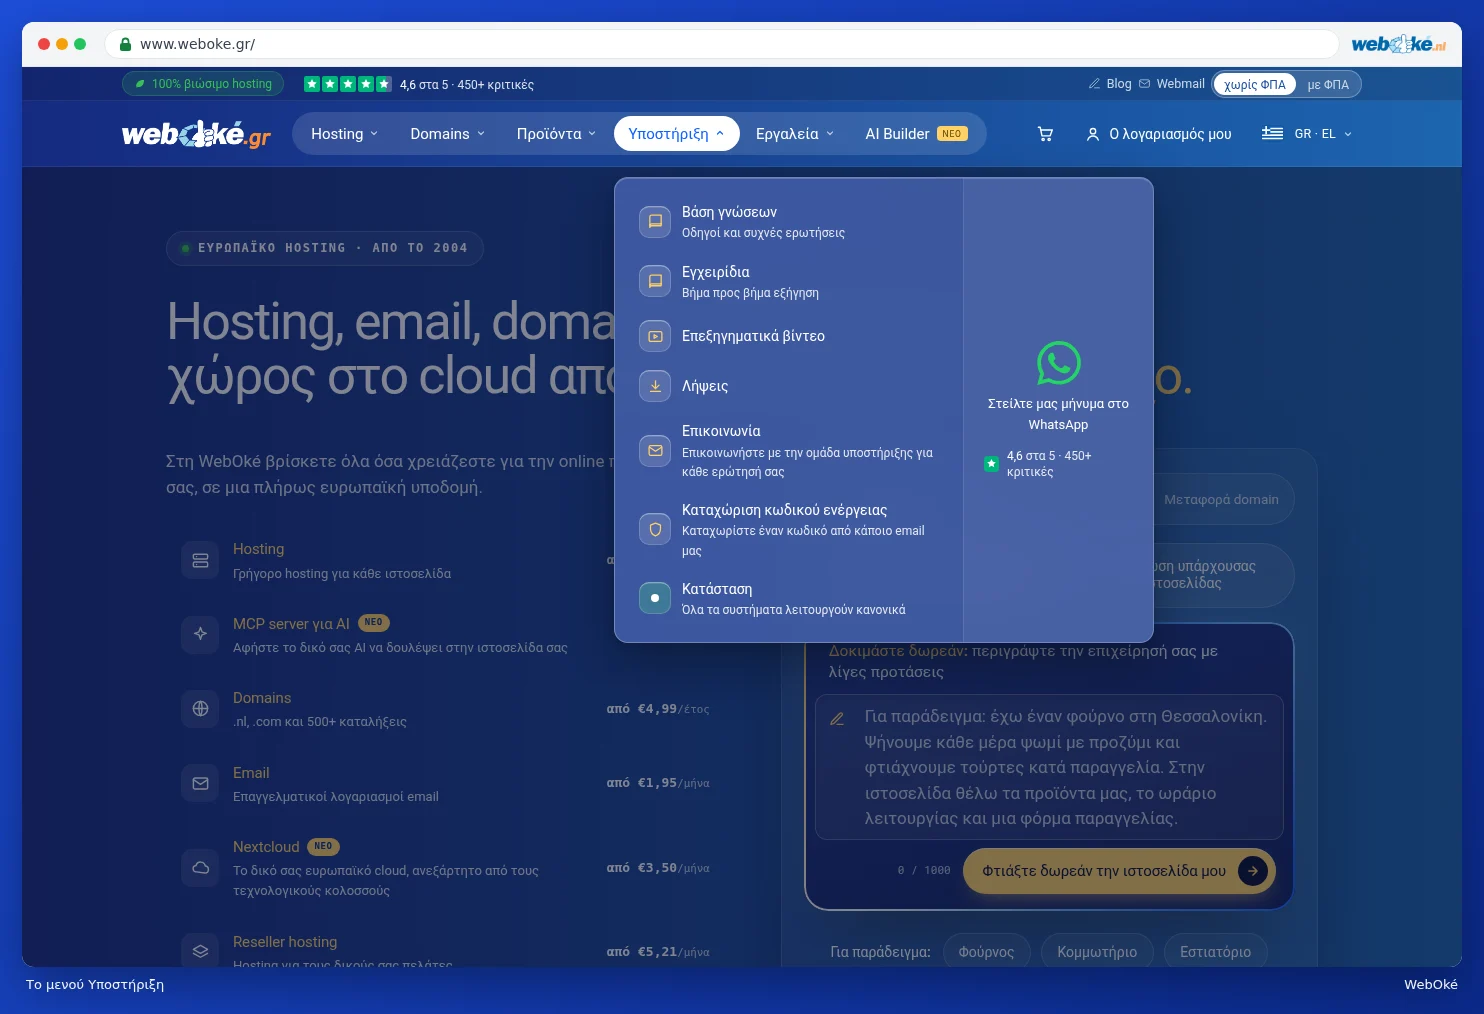This screenshot has width=1484, height=1014.
Task: Expand the Hosting navigation menu
Action: coord(345,134)
